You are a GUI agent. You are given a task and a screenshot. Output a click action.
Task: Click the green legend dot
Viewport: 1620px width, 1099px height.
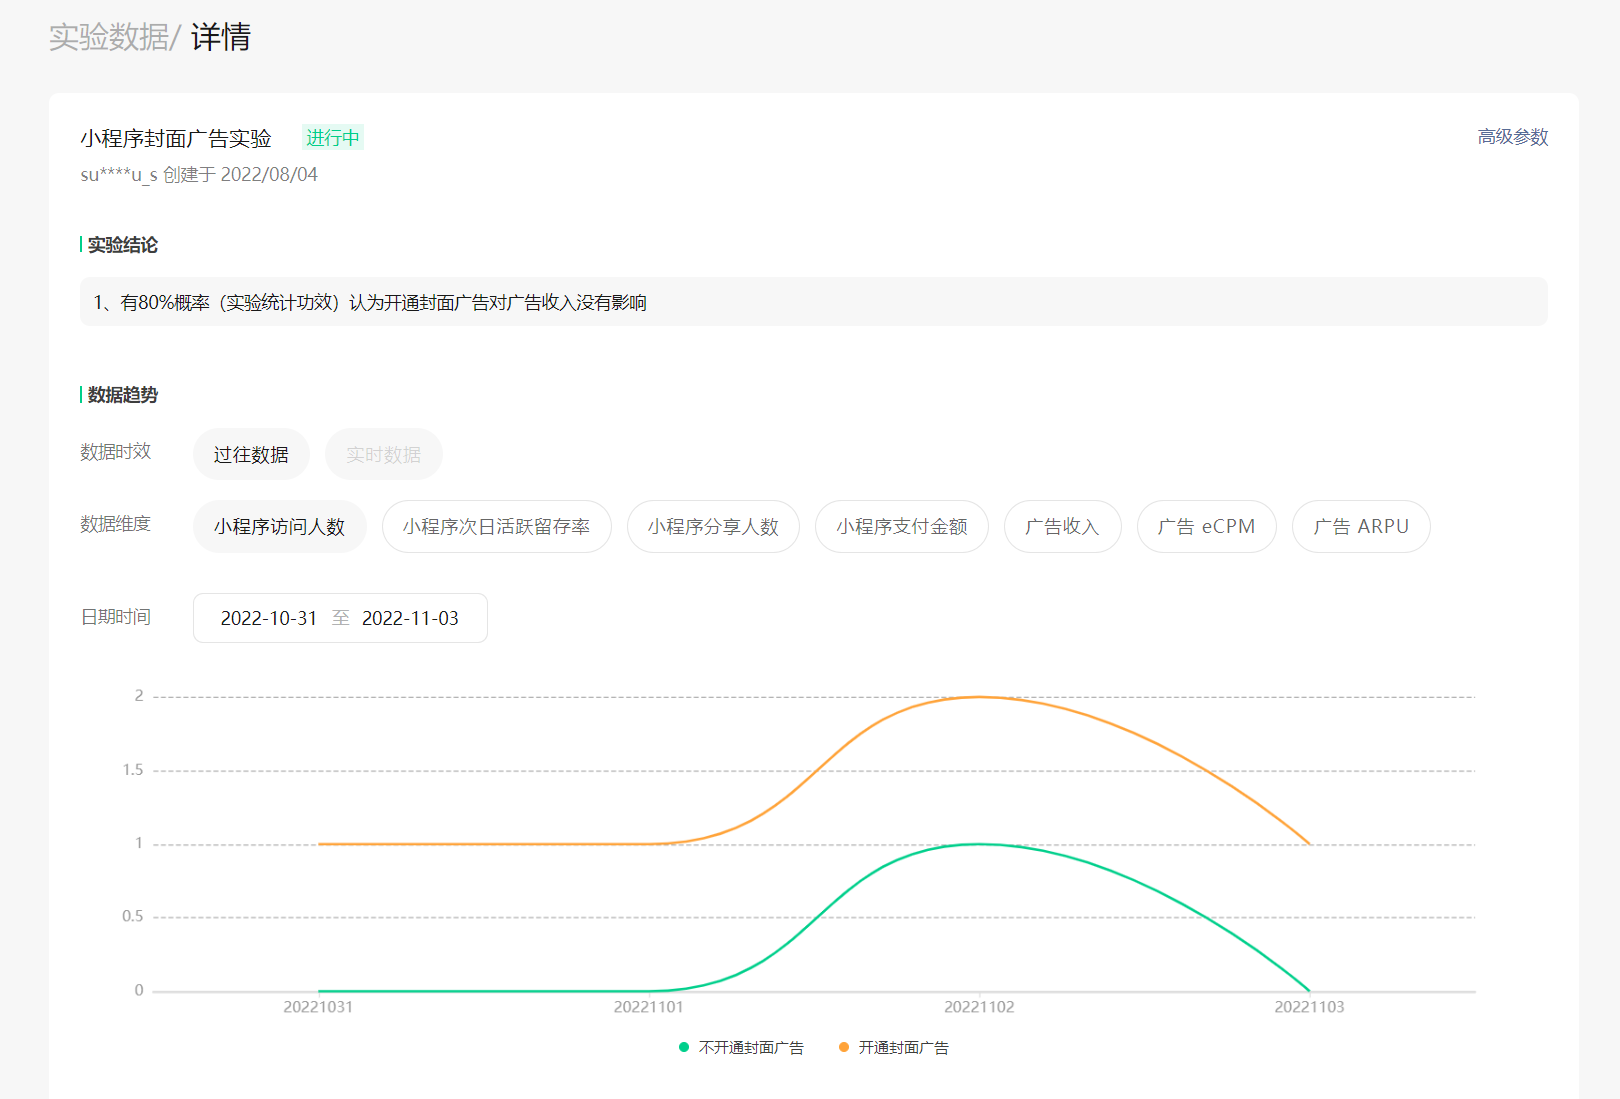tap(684, 1048)
